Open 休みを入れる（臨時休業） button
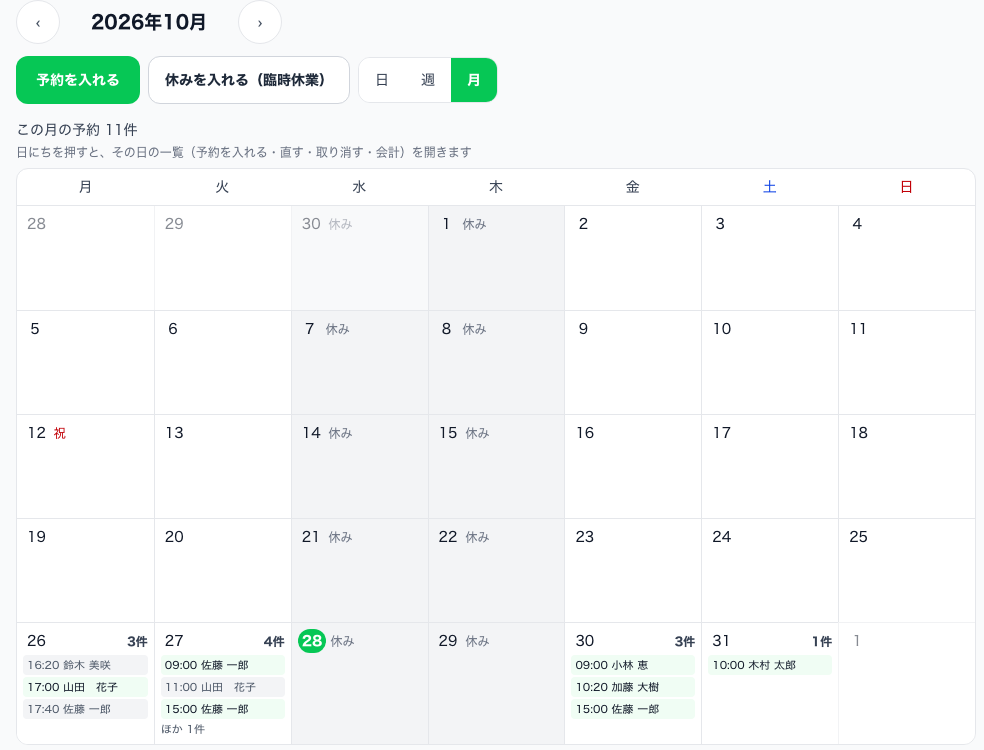Viewport: 984px width, 750px height. [249, 80]
